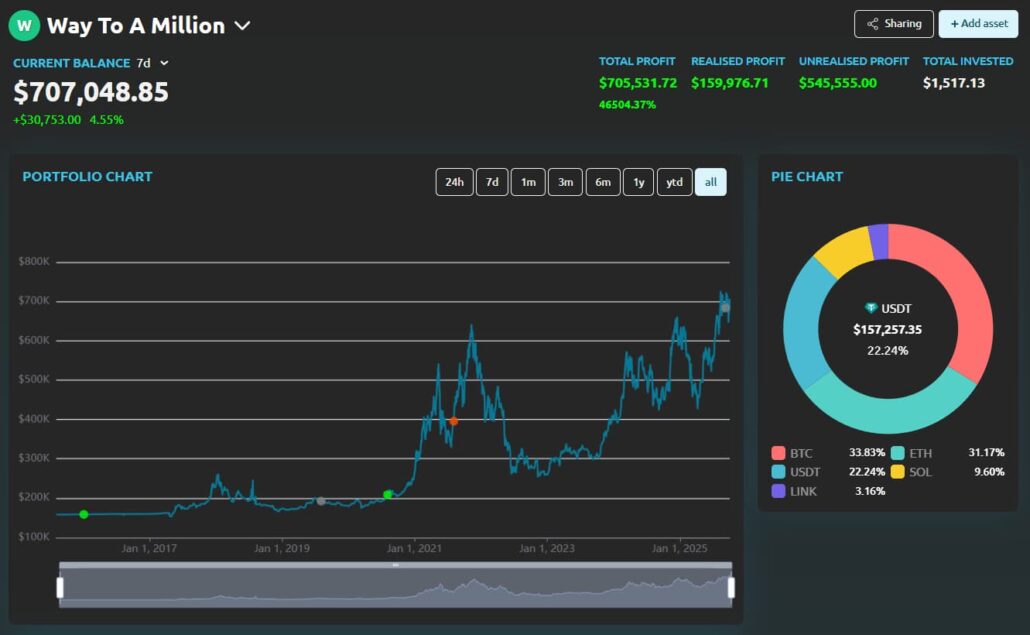Click the first green marker on chart line
The height and width of the screenshot is (635, 1030).
tap(83, 514)
